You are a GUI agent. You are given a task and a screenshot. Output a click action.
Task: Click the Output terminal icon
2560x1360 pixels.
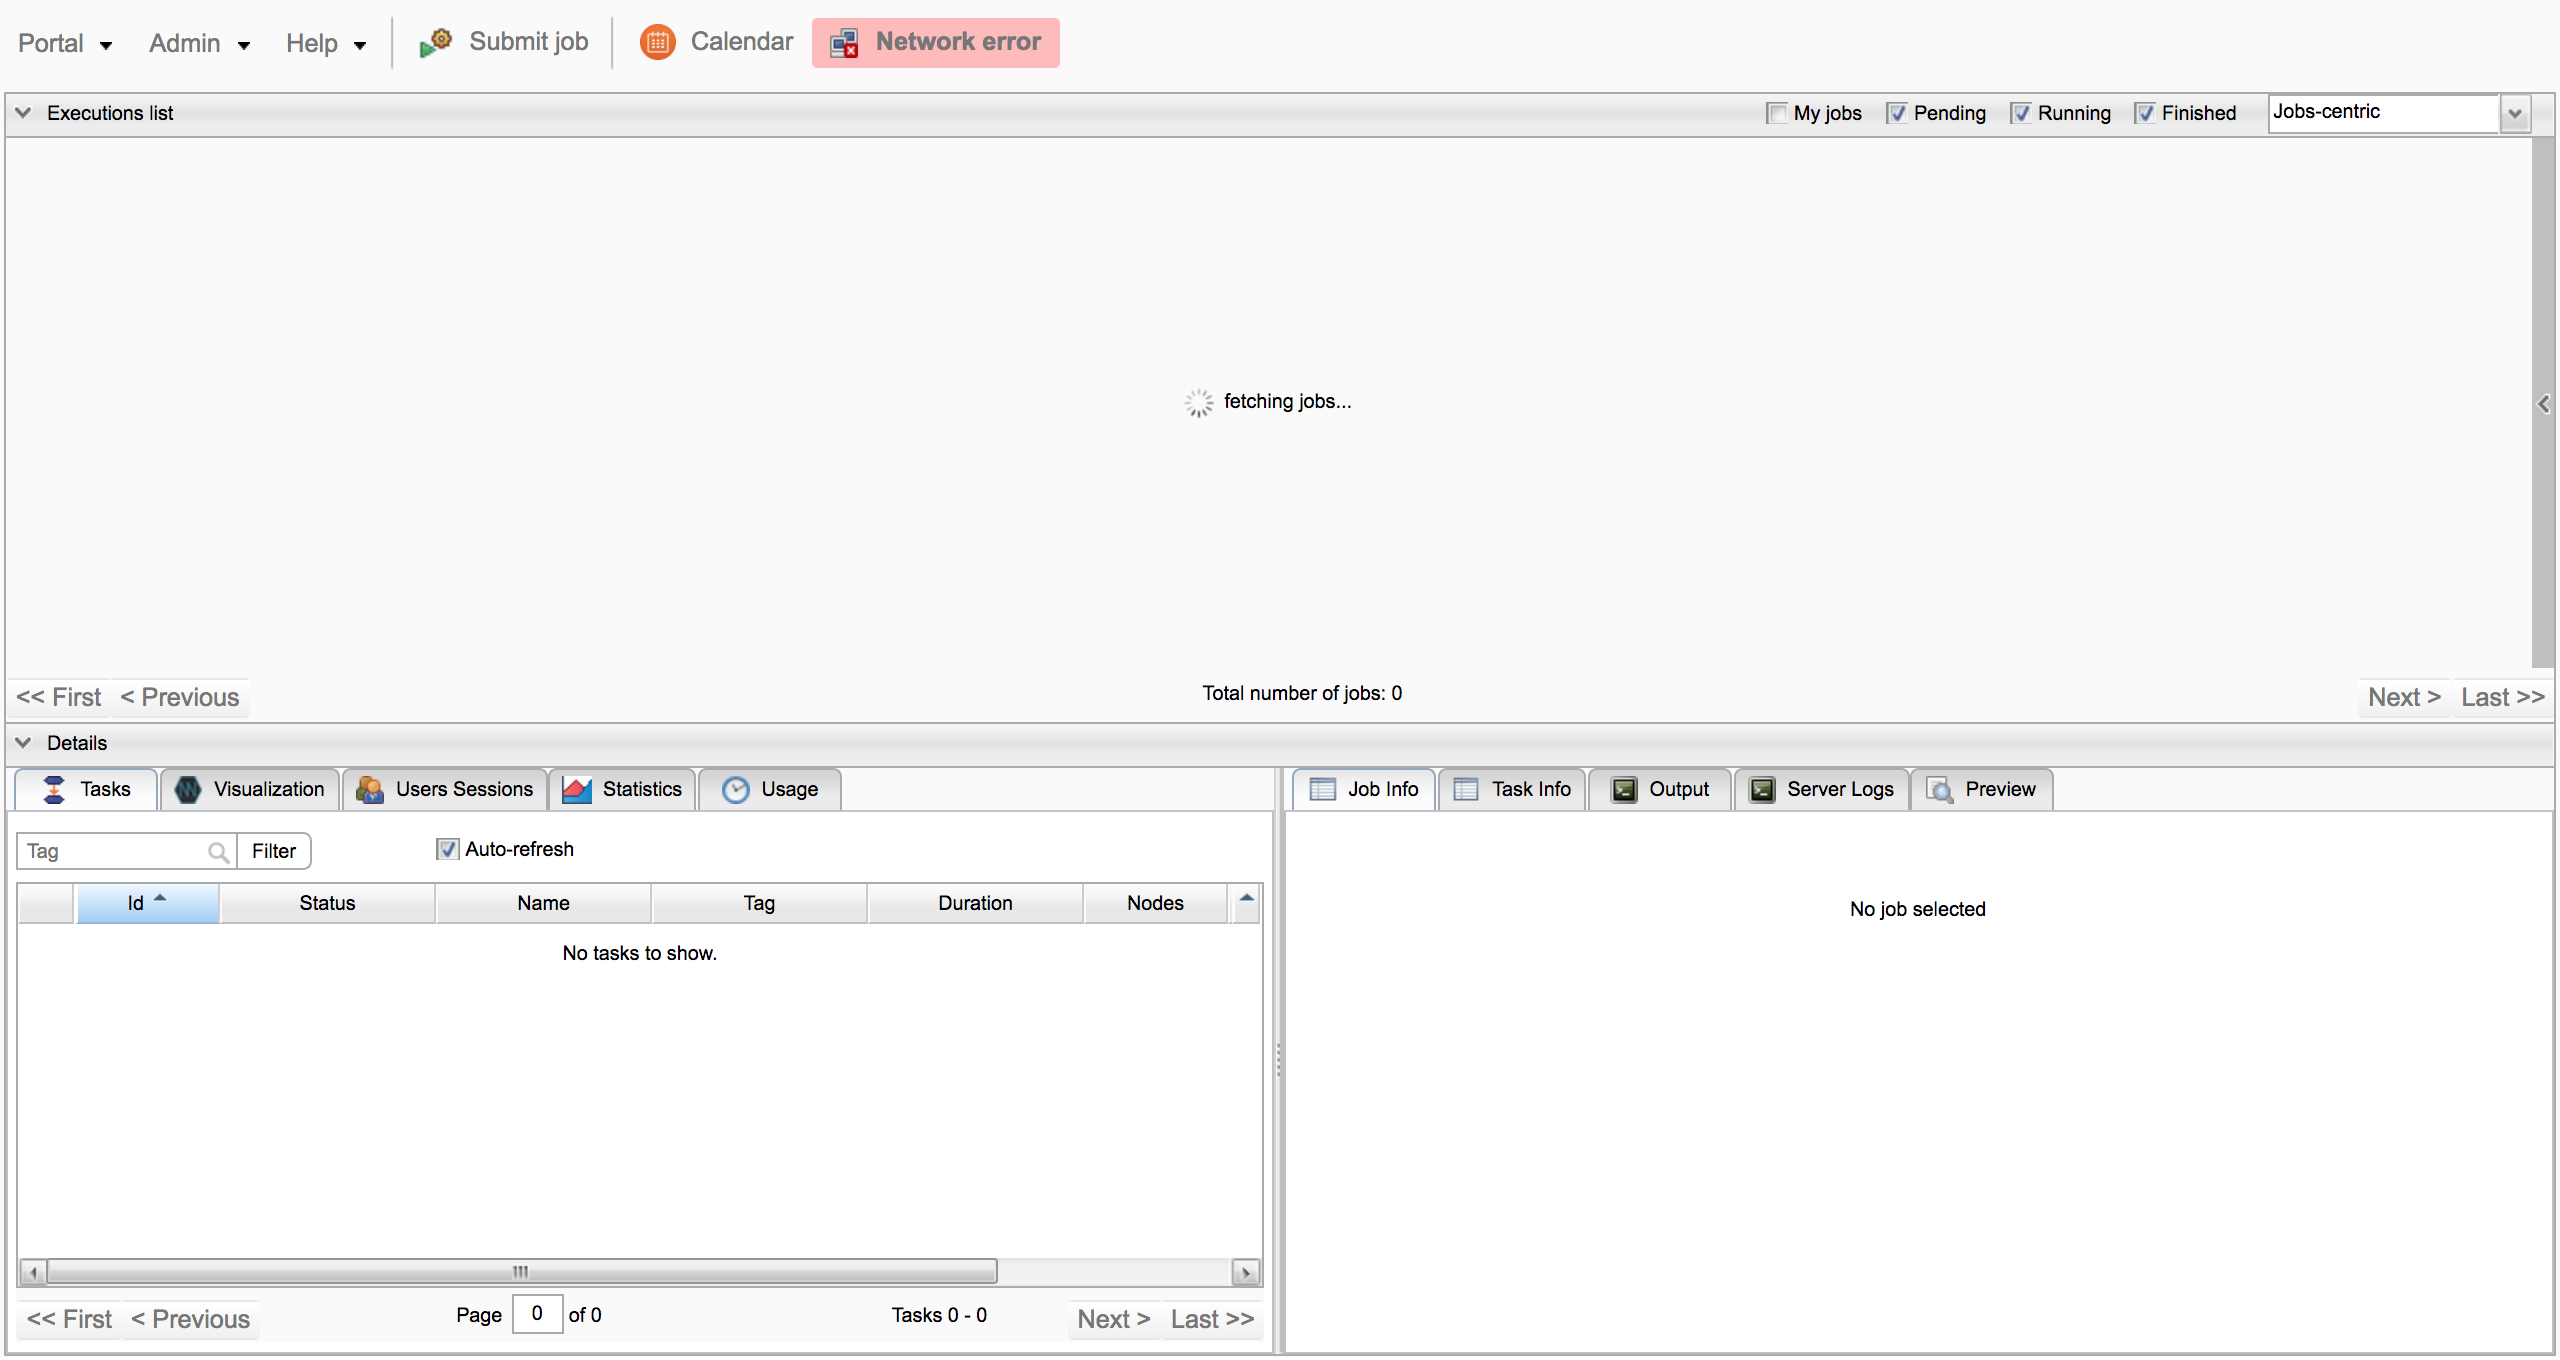(x=1624, y=789)
